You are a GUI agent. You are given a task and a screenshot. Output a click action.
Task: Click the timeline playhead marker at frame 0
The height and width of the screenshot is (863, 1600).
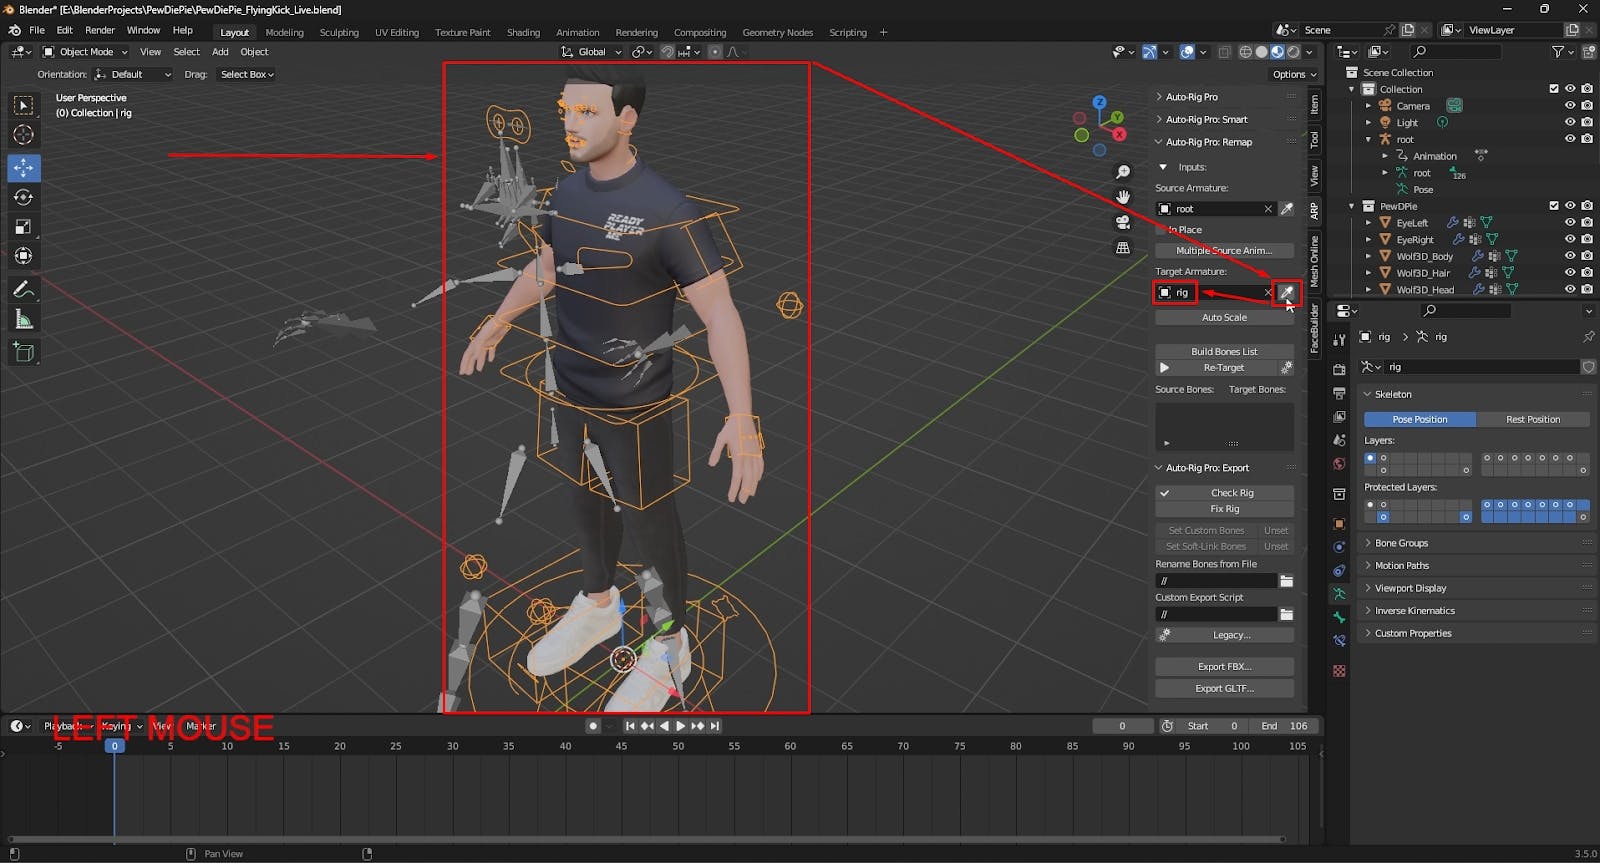tap(115, 746)
